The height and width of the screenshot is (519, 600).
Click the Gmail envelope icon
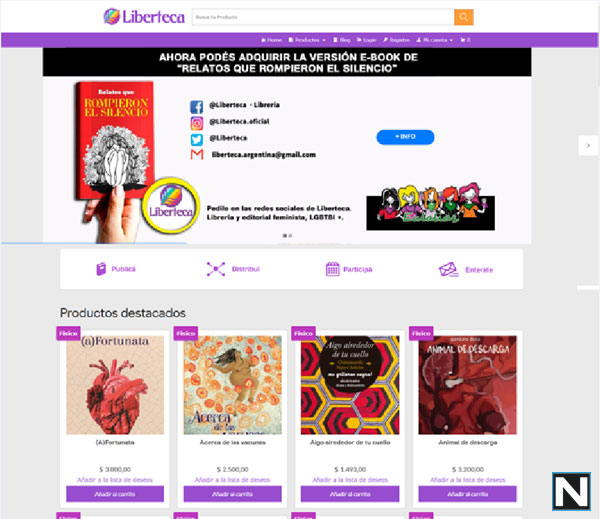point(197,155)
